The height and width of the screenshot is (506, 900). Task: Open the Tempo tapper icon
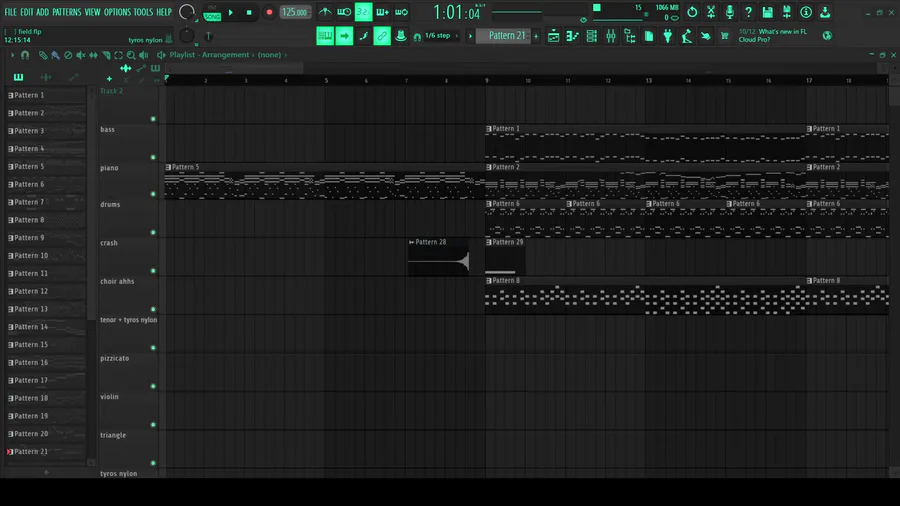point(686,36)
